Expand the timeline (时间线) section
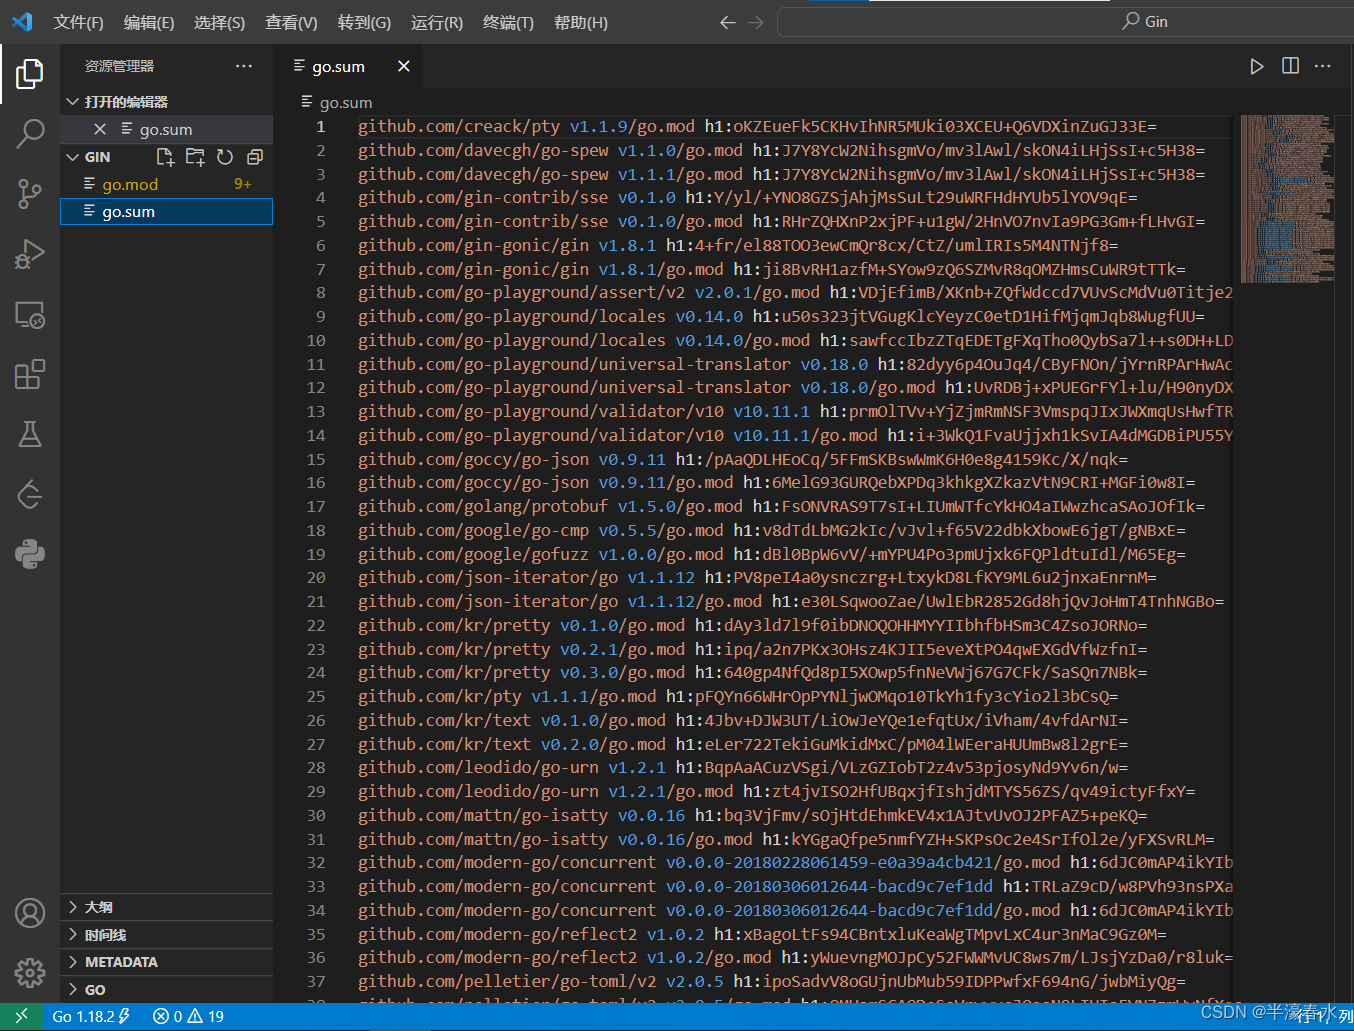 166,935
